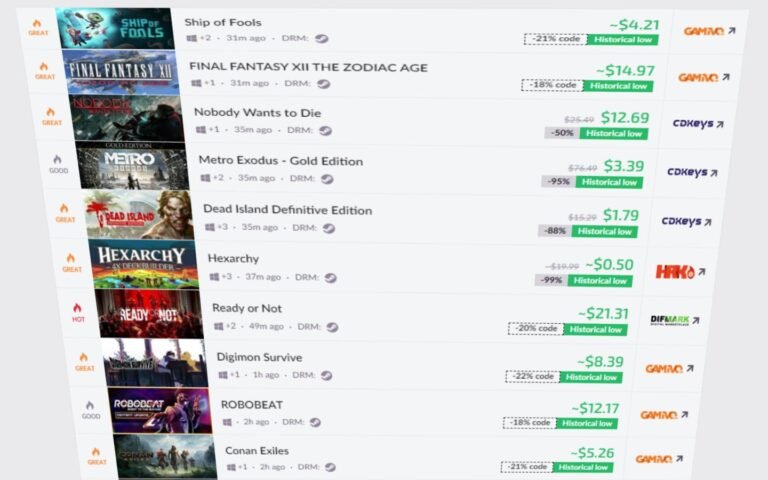Click the Steam DRM icon for Ship of Fools
The image size is (768, 480).
click(322, 39)
